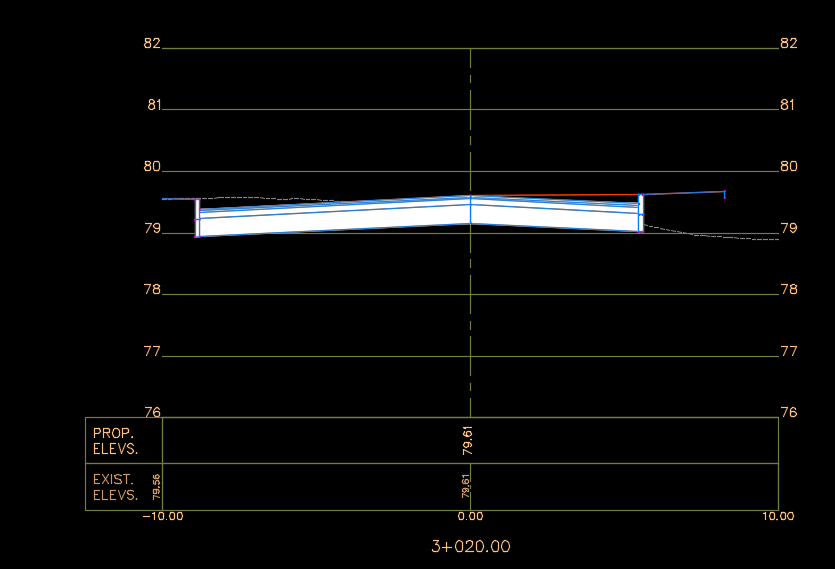Select the left curb of the road section
The image size is (835, 569).
pos(198,218)
